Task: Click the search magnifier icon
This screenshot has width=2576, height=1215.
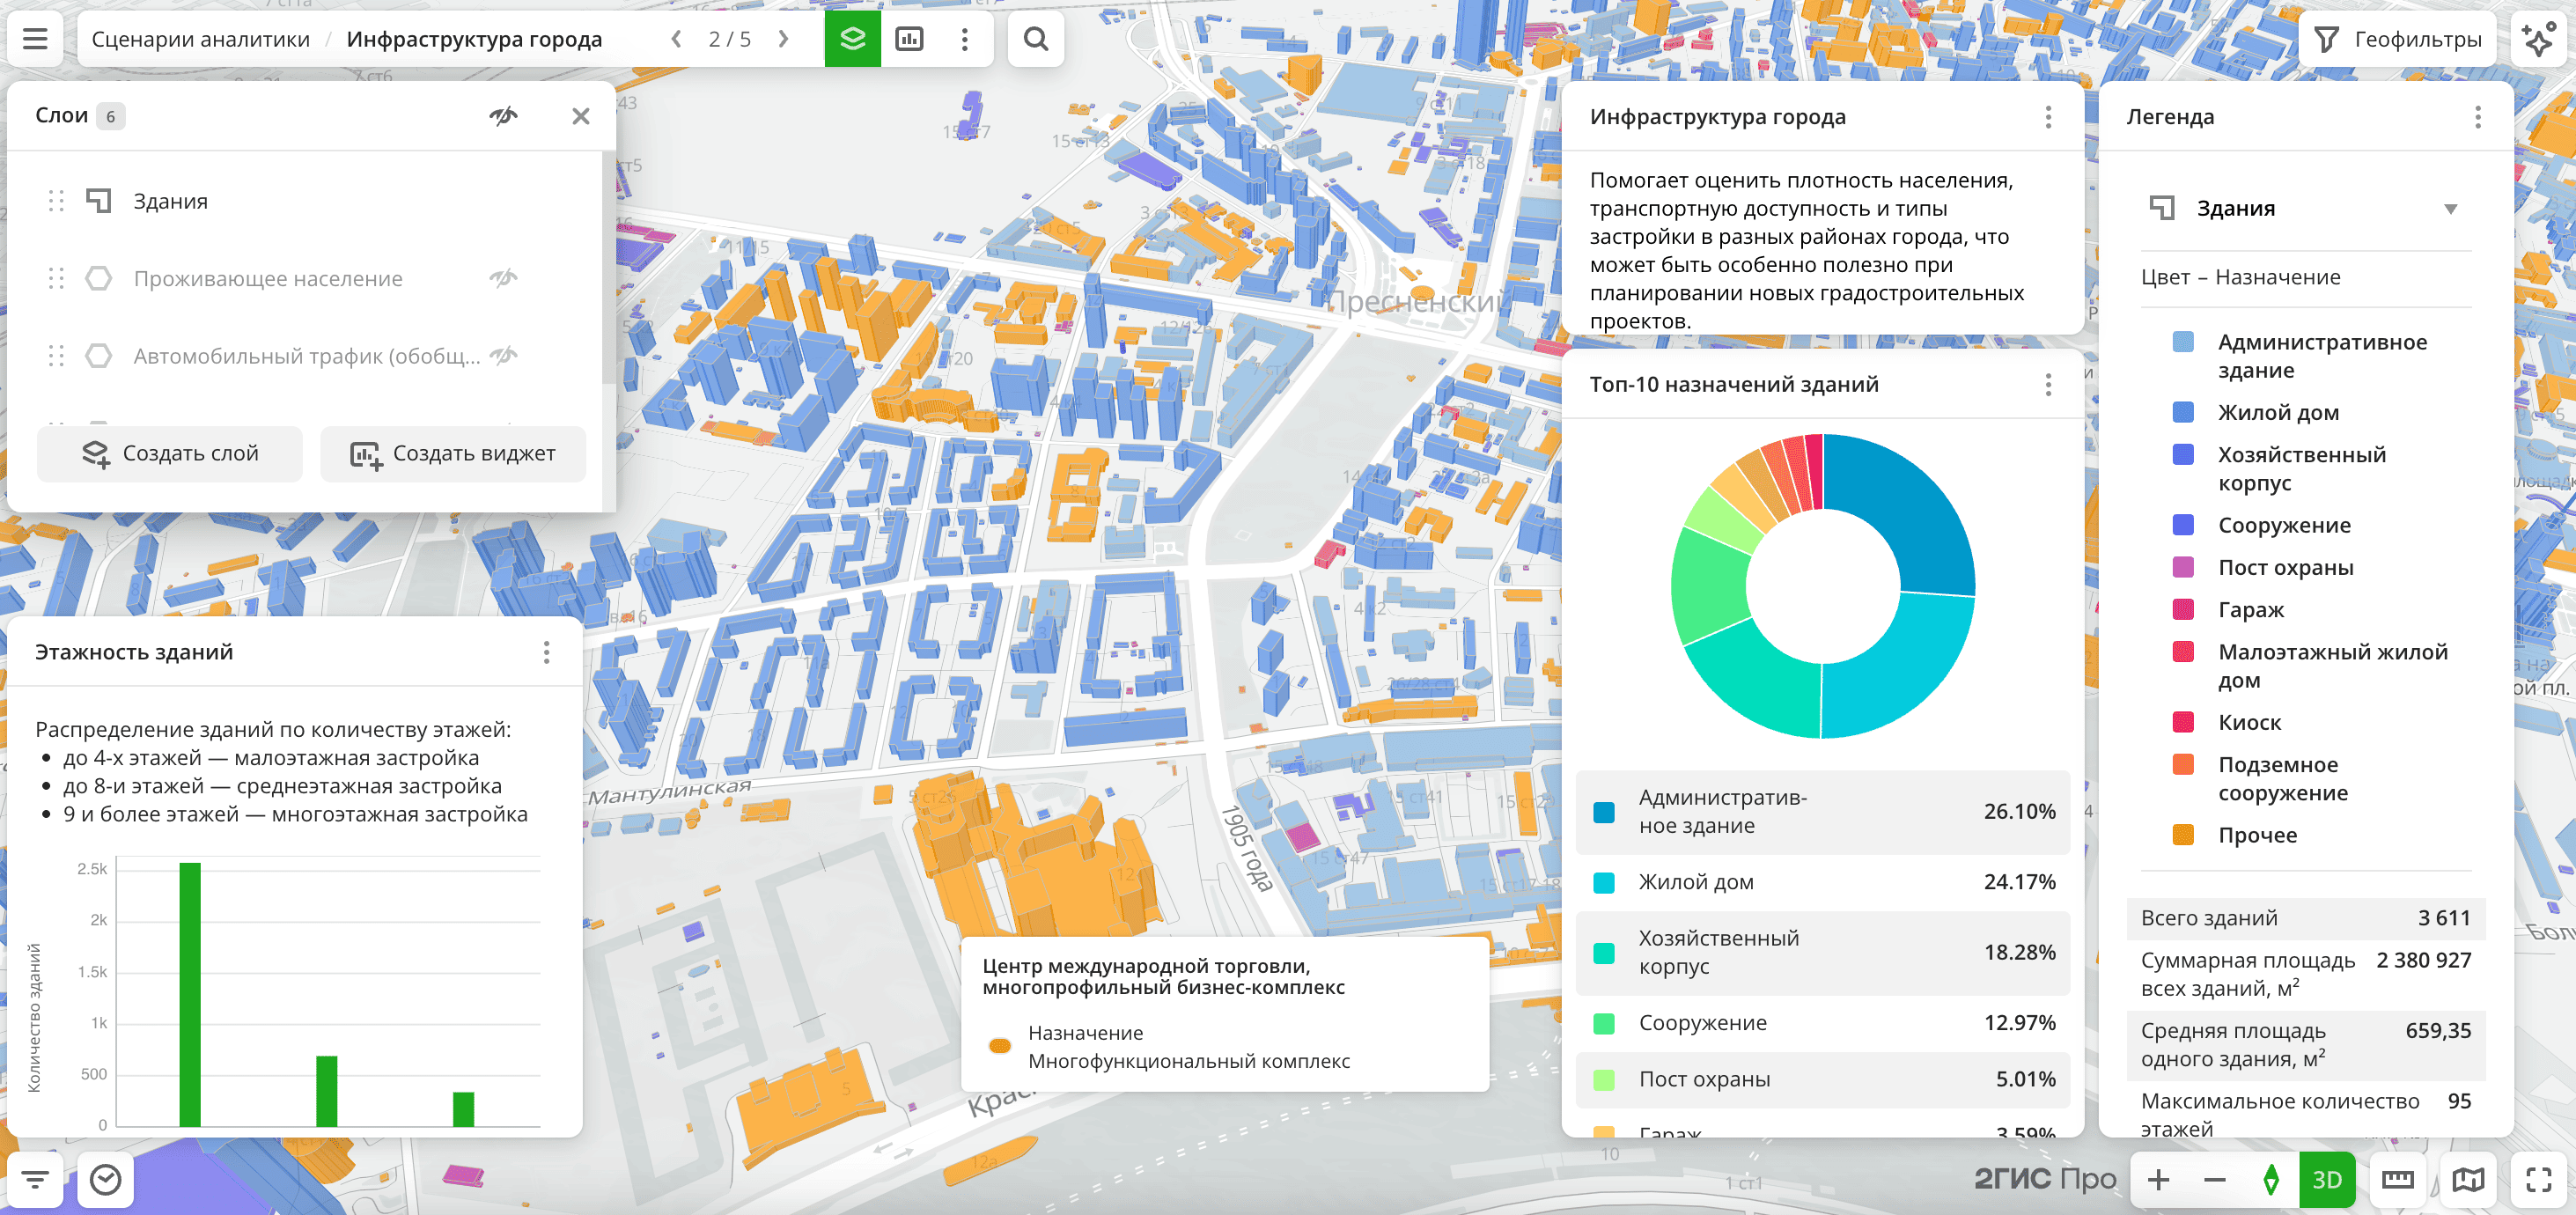Action: click(1035, 39)
